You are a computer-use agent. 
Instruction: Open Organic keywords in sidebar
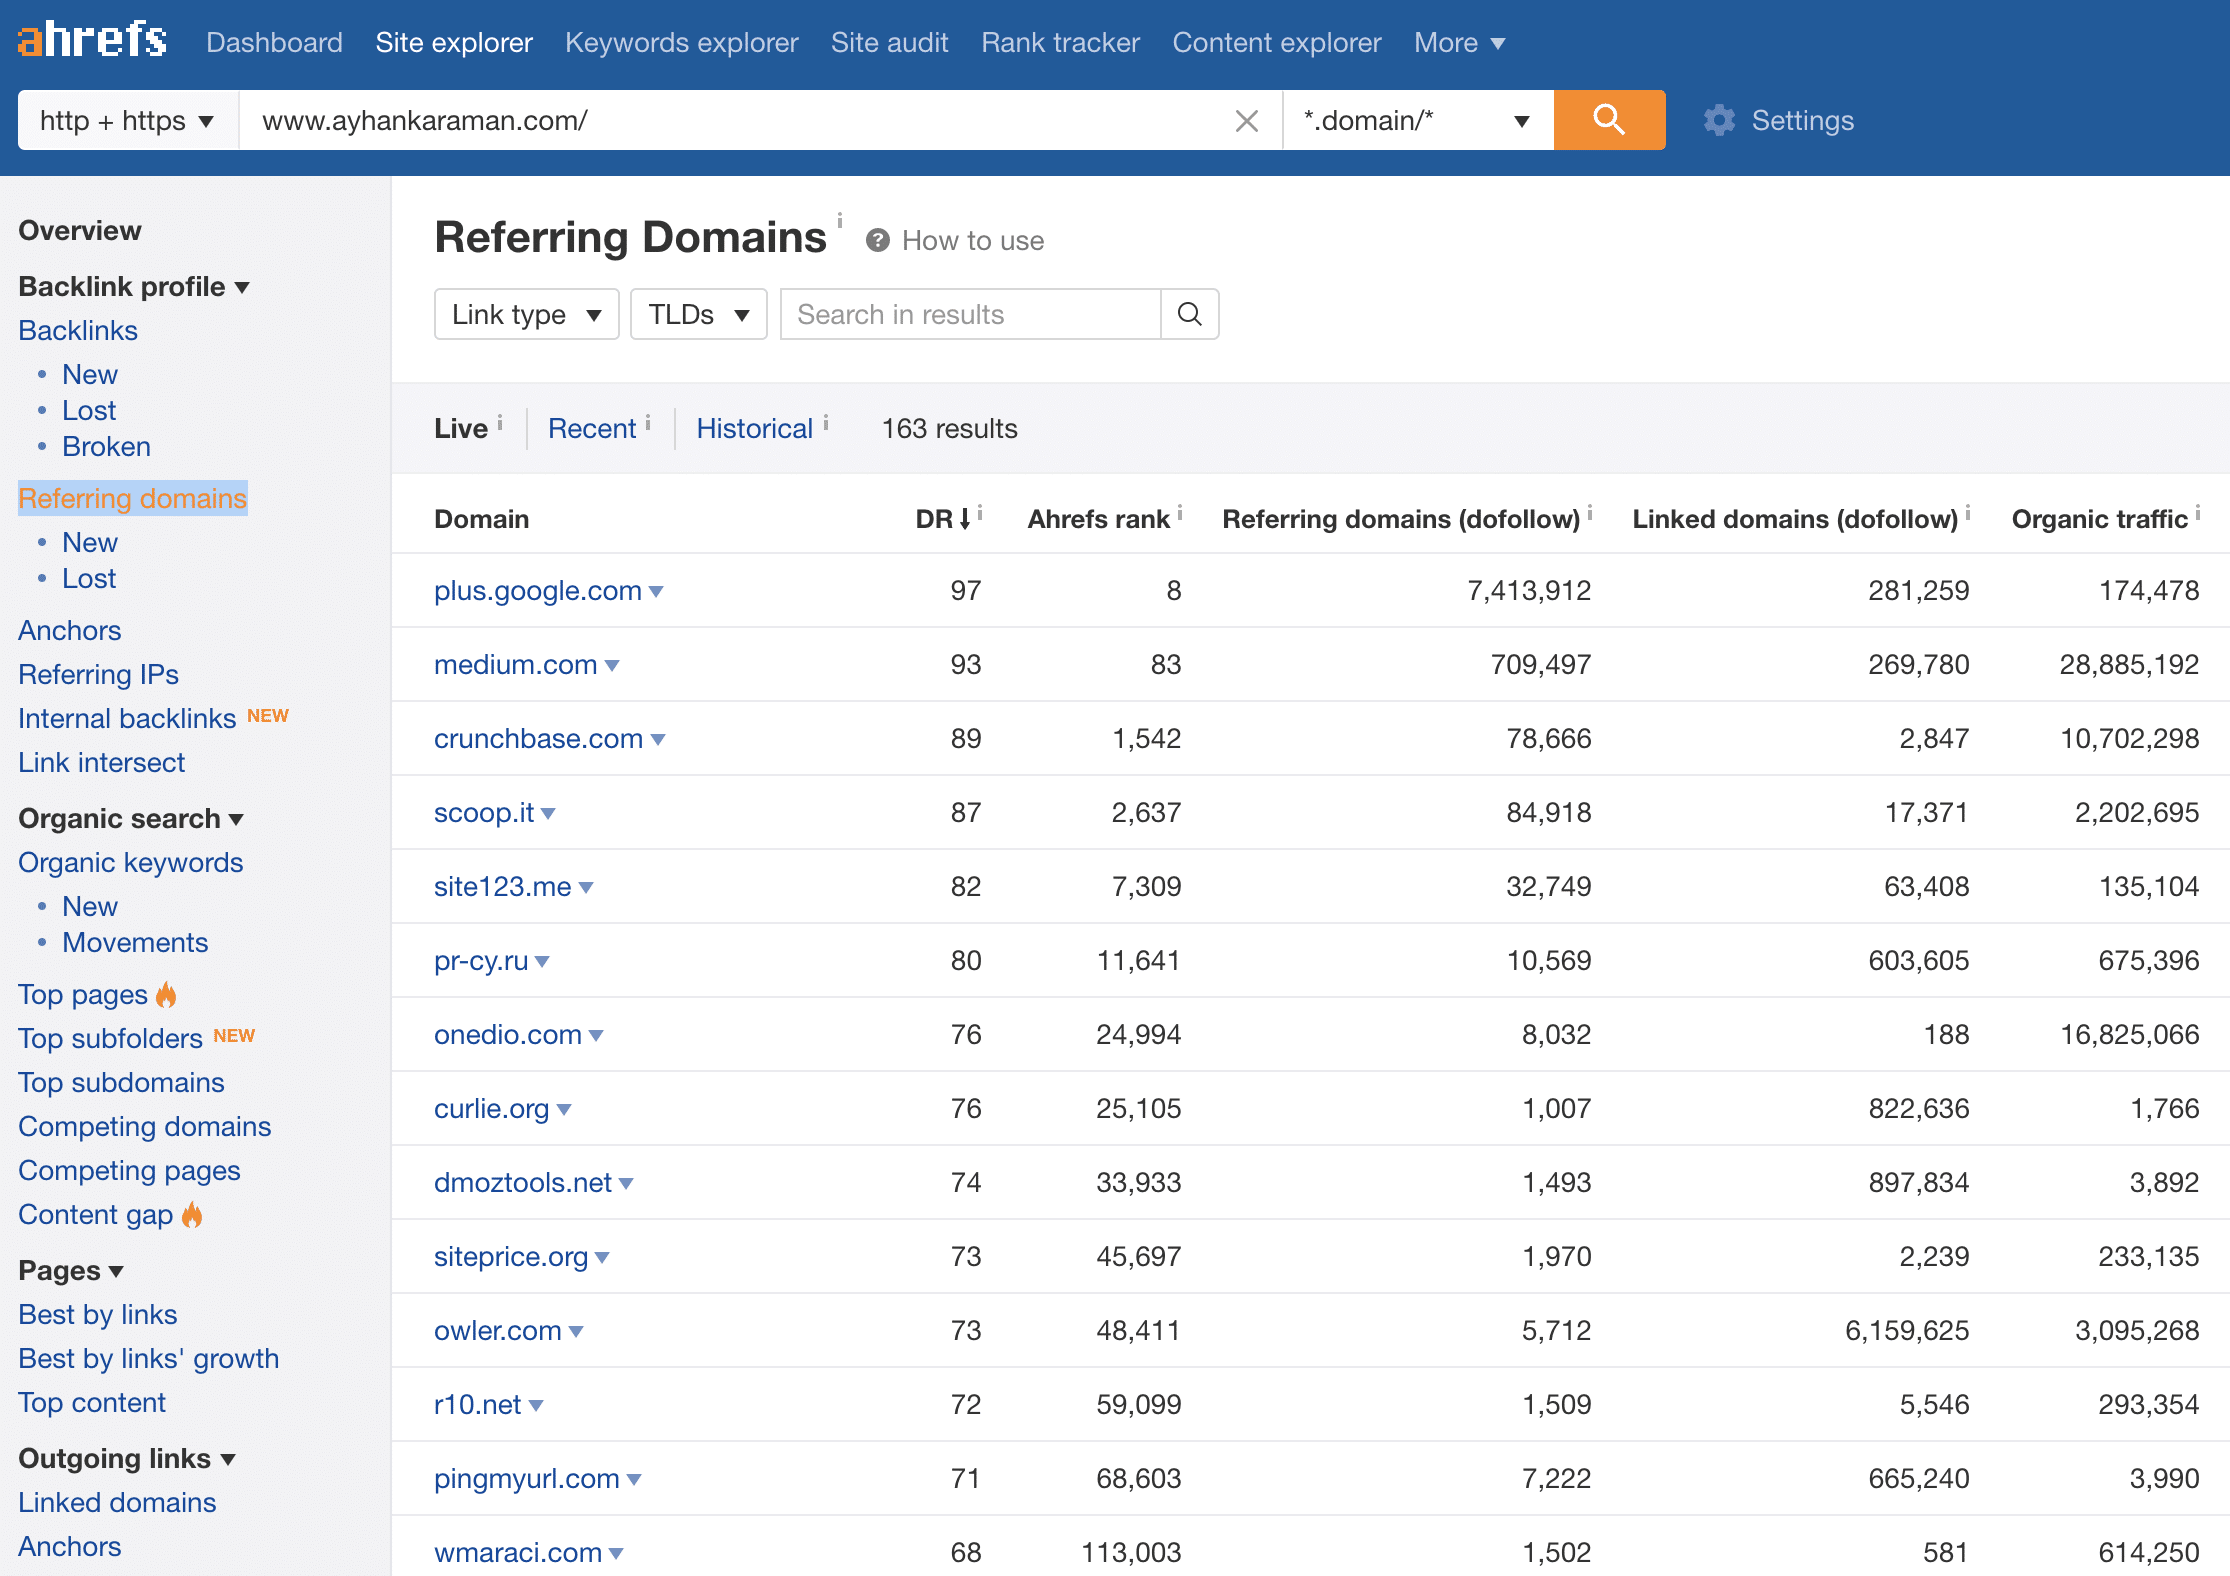coord(131,862)
